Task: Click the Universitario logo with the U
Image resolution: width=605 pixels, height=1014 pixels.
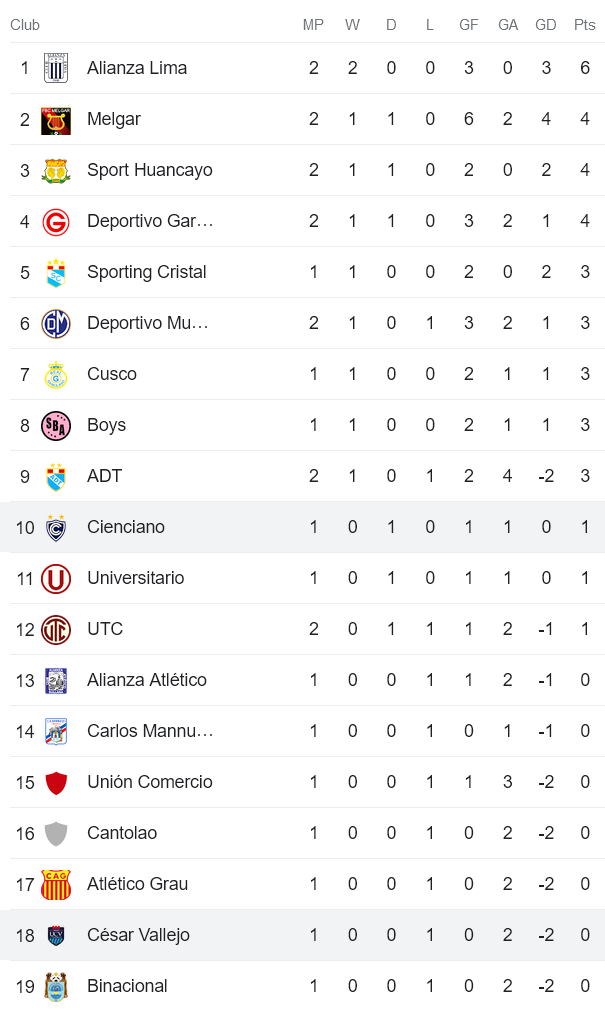Action: [55, 577]
